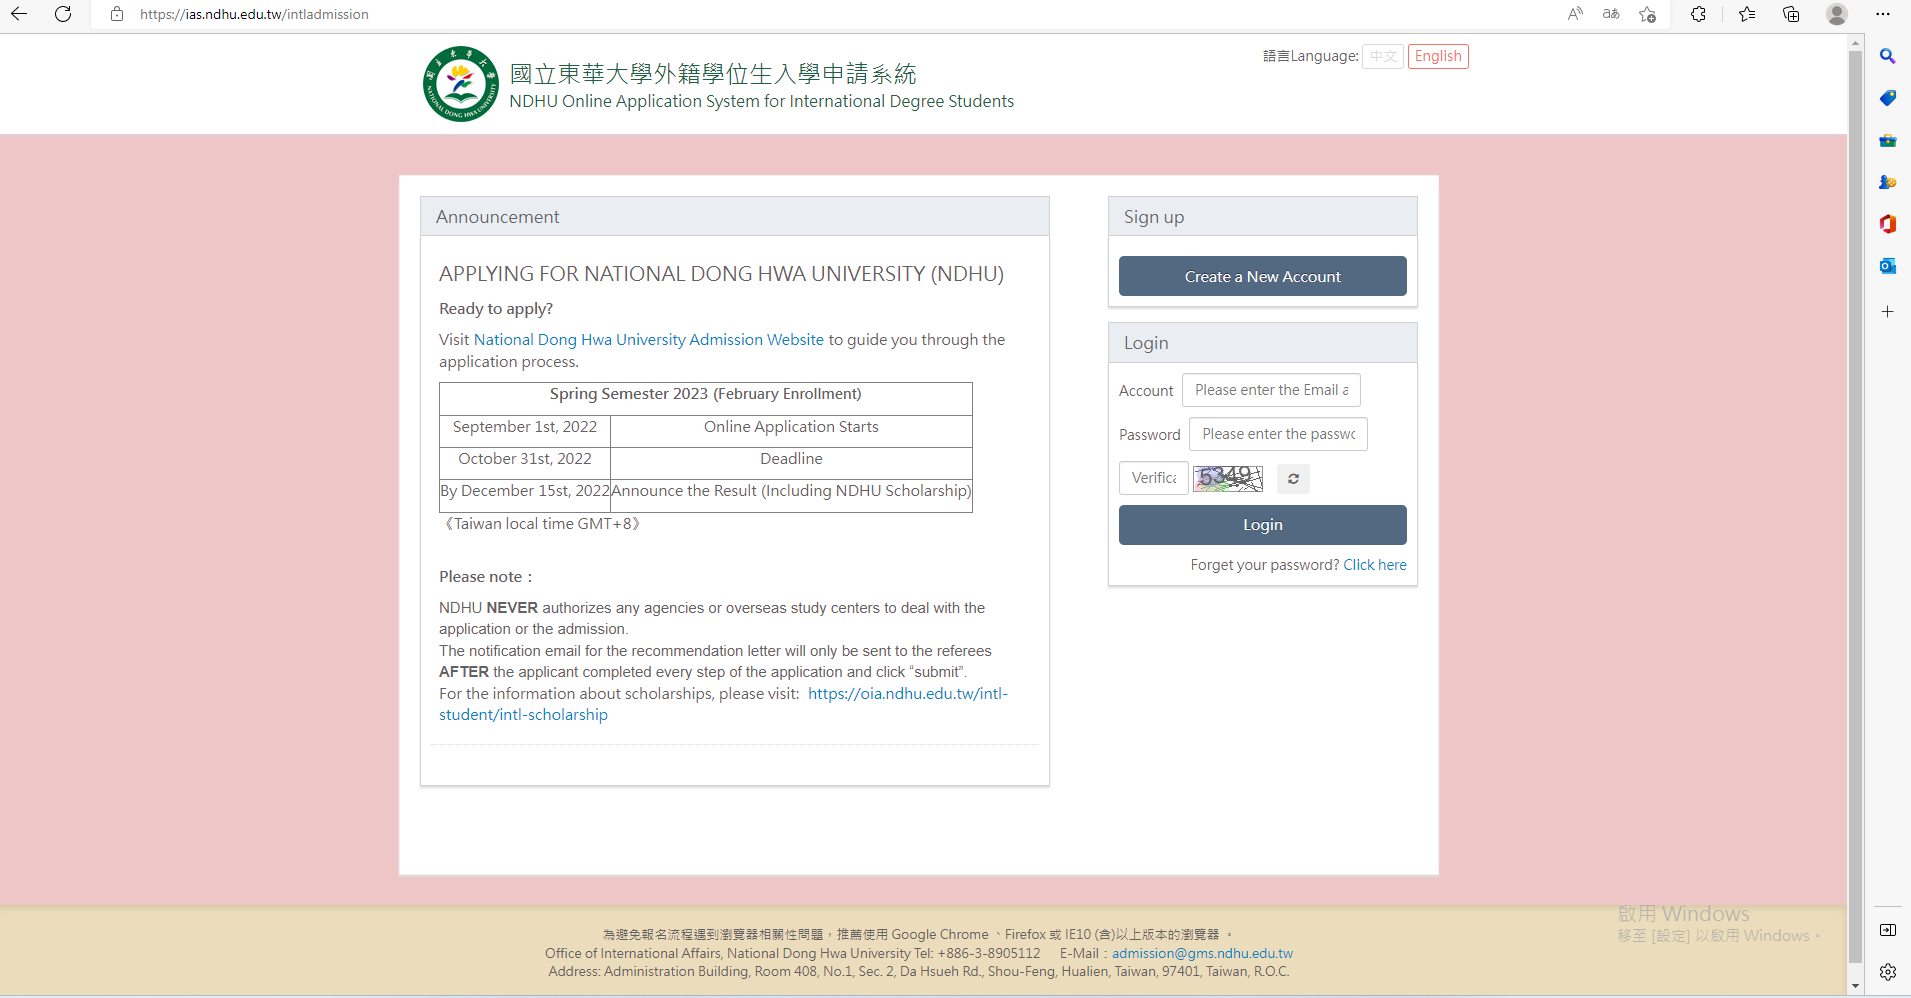
Task: Open the page translate option
Action: [x=1611, y=14]
